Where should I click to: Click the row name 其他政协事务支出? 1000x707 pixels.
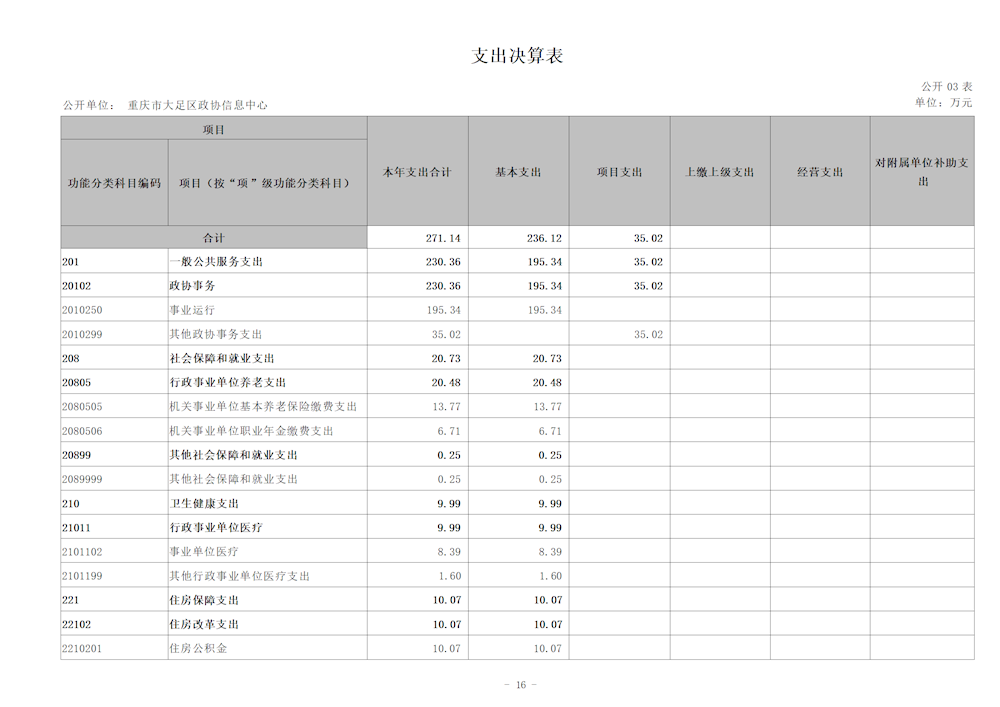tap(216, 335)
